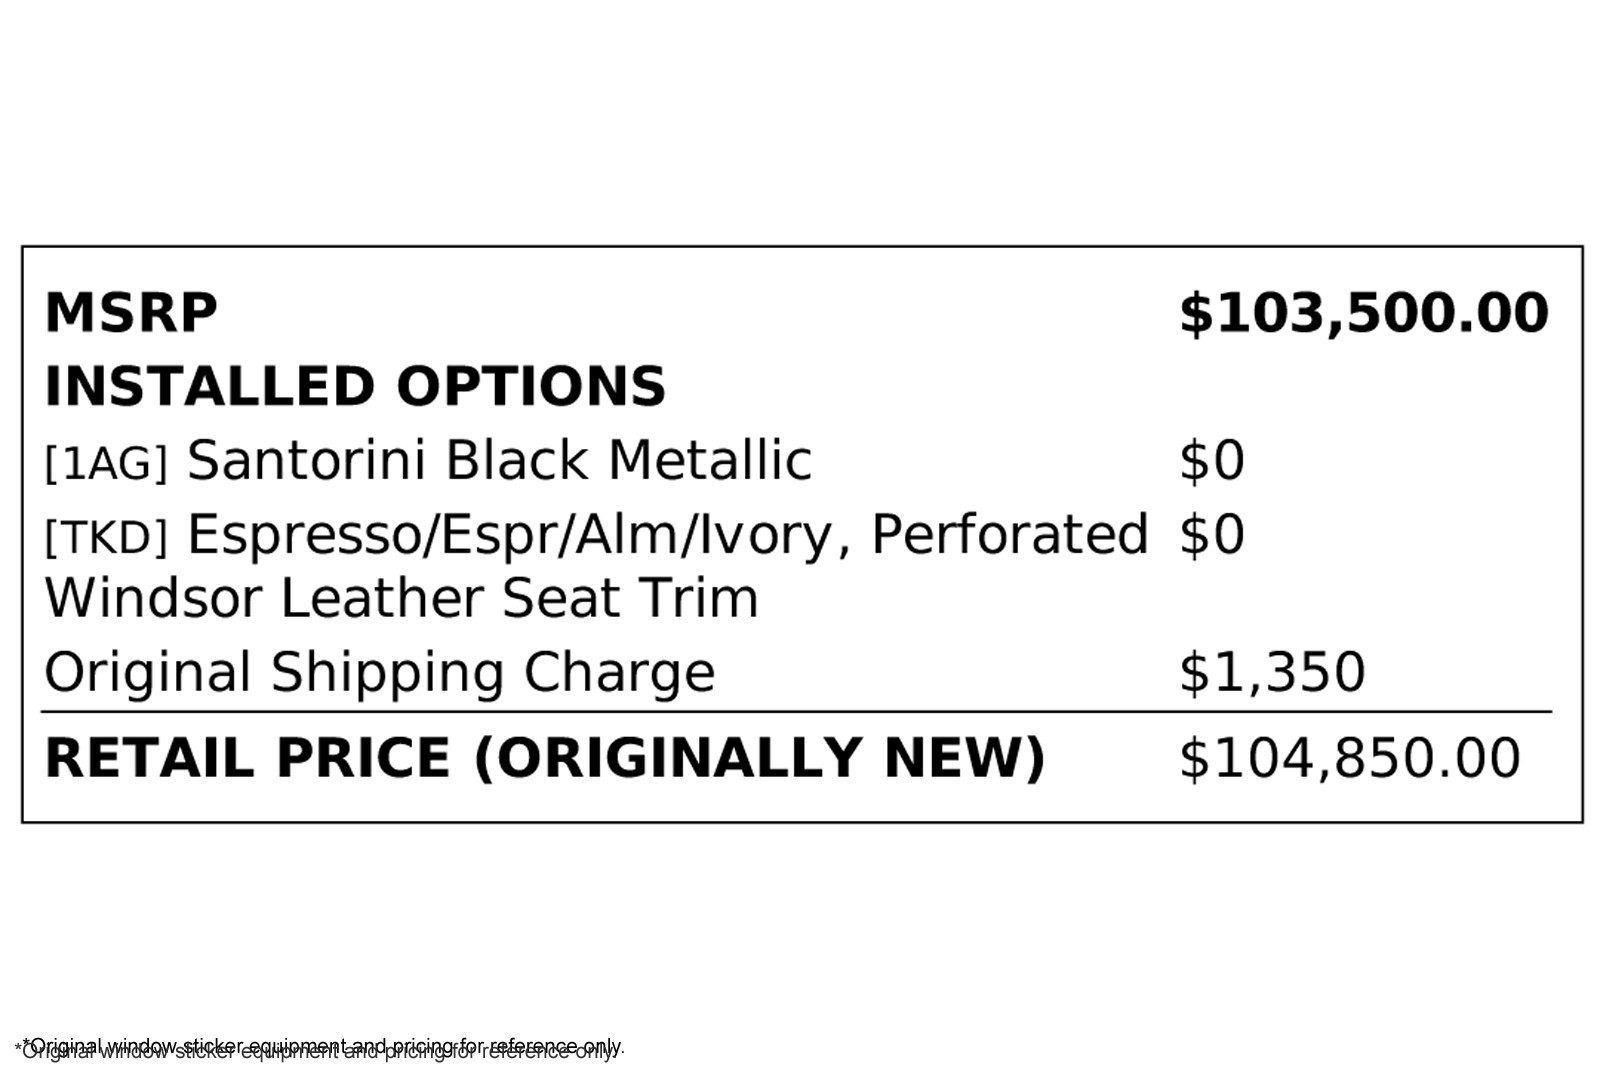This screenshot has height=1067, width=1600.
Task: Click the $0 price beside Espresso trim option
Action: [x=1211, y=535]
